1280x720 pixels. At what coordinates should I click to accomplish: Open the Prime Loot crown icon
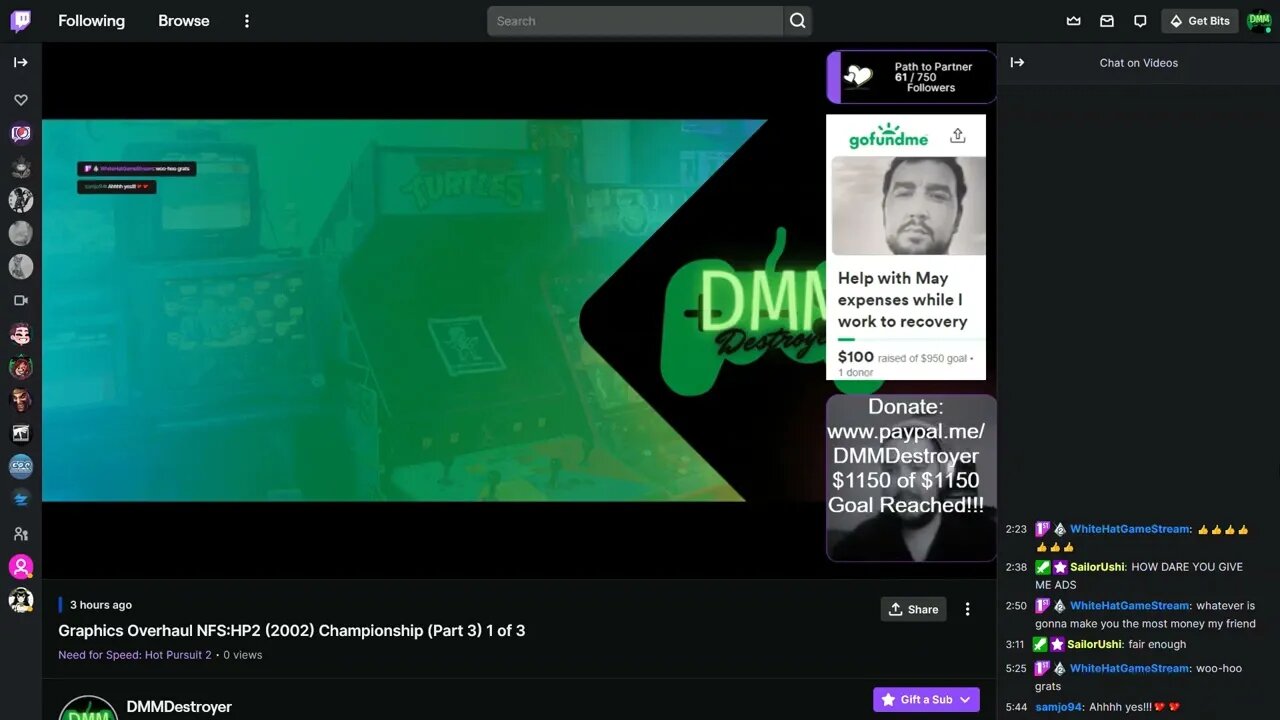[1074, 21]
